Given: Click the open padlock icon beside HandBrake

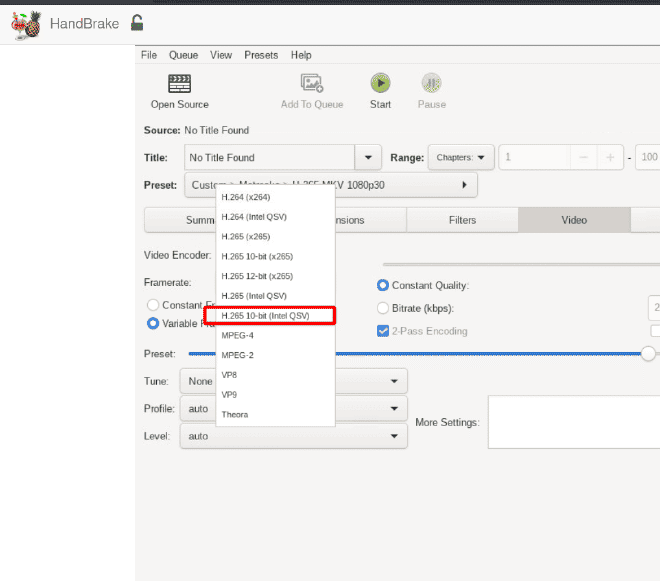Looking at the screenshot, I should pyautogui.click(x=137, y=23).
